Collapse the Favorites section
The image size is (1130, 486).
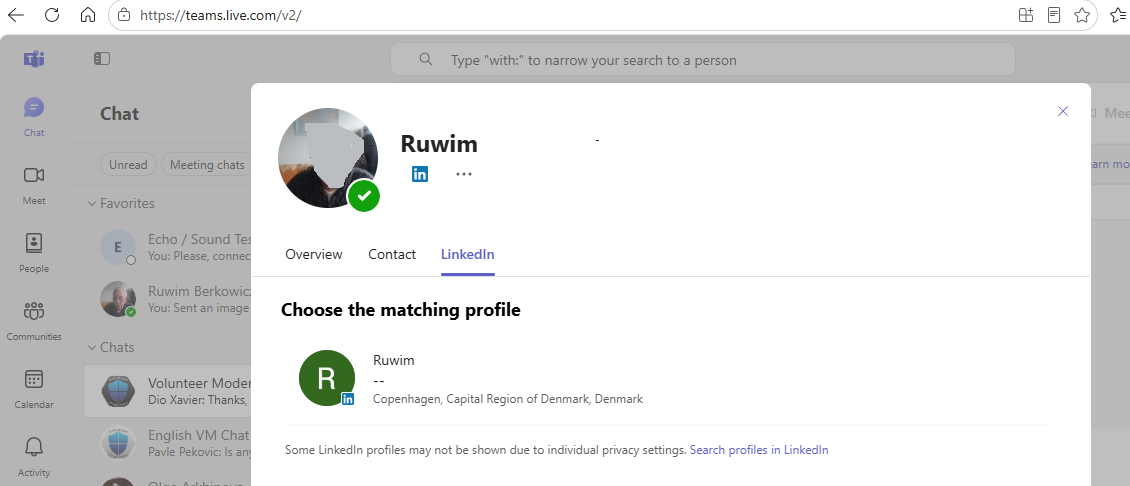click(121, 203)
